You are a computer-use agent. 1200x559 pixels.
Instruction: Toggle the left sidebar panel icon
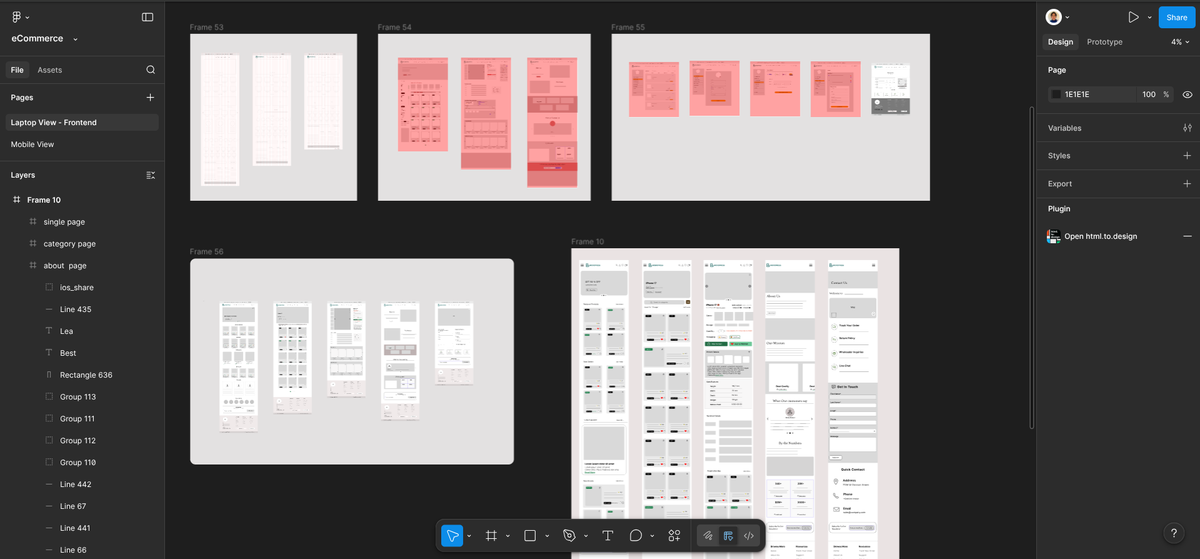pos(148,17)
